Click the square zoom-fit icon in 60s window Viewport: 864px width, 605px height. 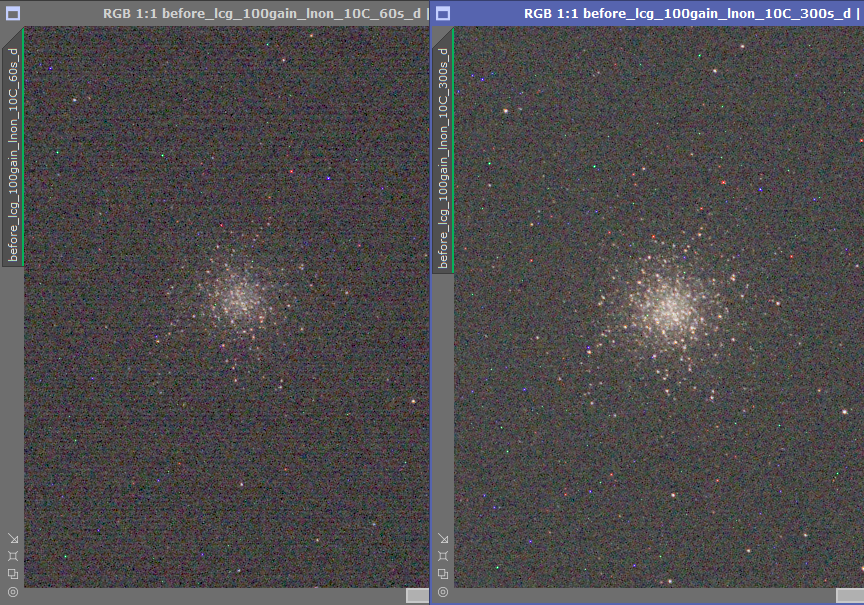pos(12,556)
